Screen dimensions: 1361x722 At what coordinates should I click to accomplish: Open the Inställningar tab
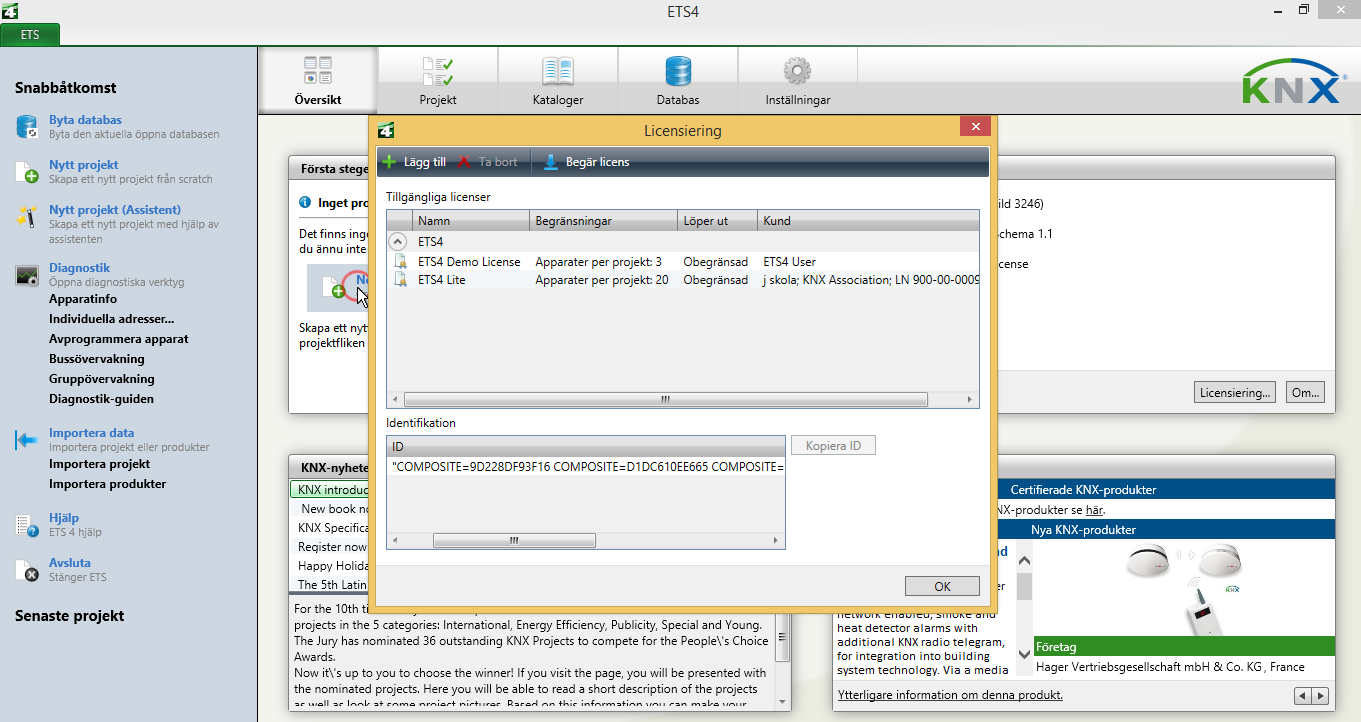797,80
